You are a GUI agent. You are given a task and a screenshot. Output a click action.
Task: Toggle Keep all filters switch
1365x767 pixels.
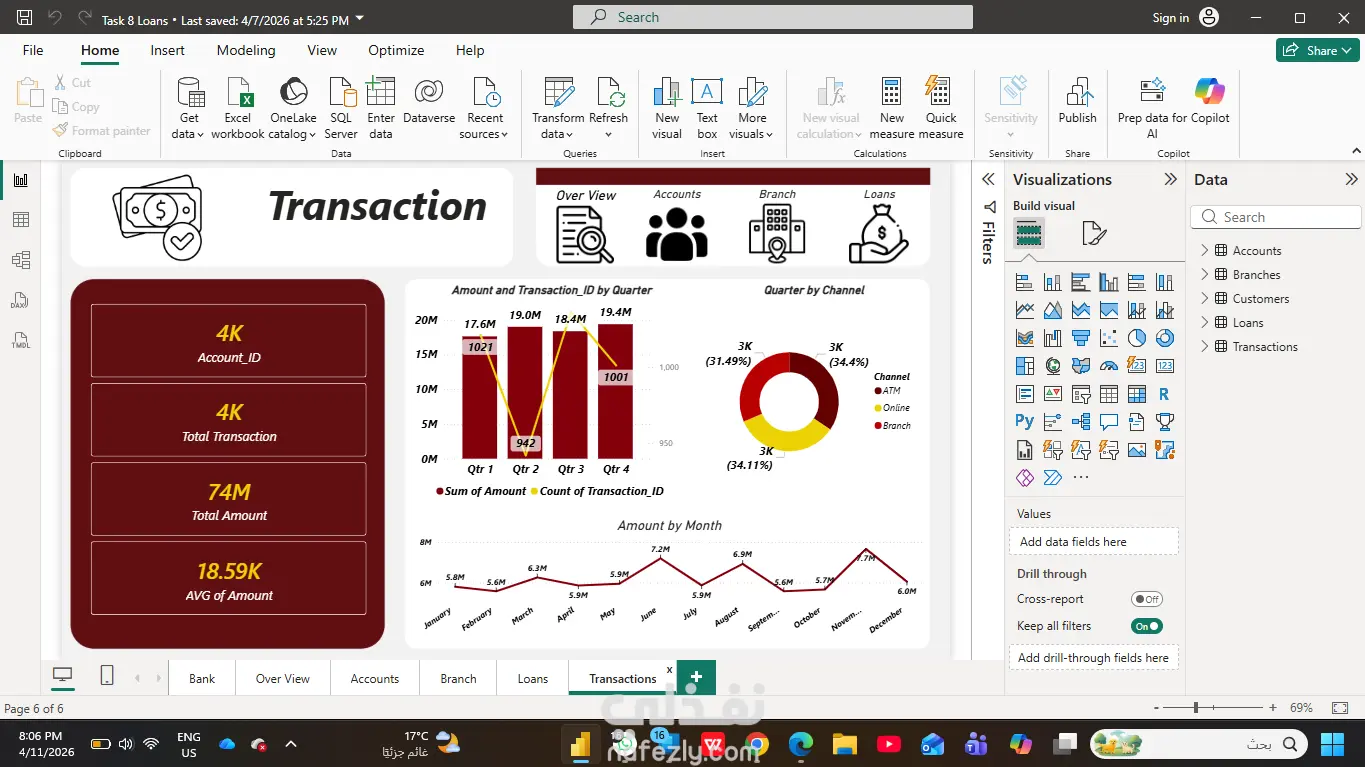(x=1146, y=626)
